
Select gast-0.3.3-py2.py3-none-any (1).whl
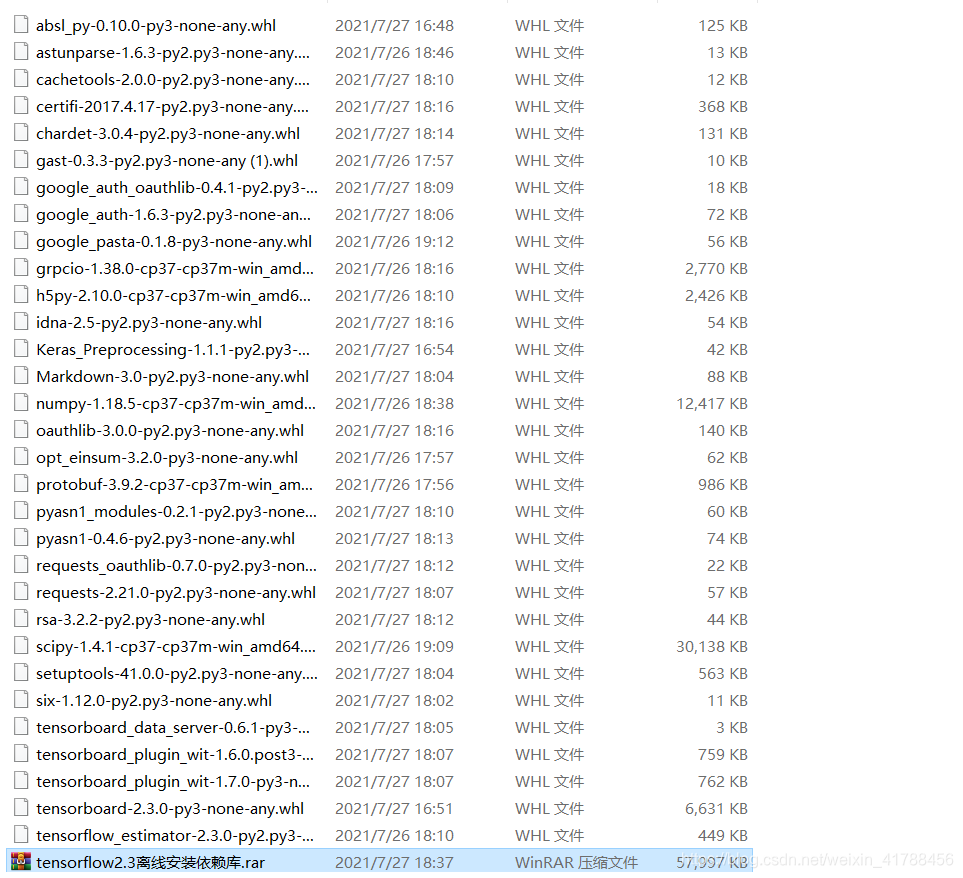(x=167, y=161)
